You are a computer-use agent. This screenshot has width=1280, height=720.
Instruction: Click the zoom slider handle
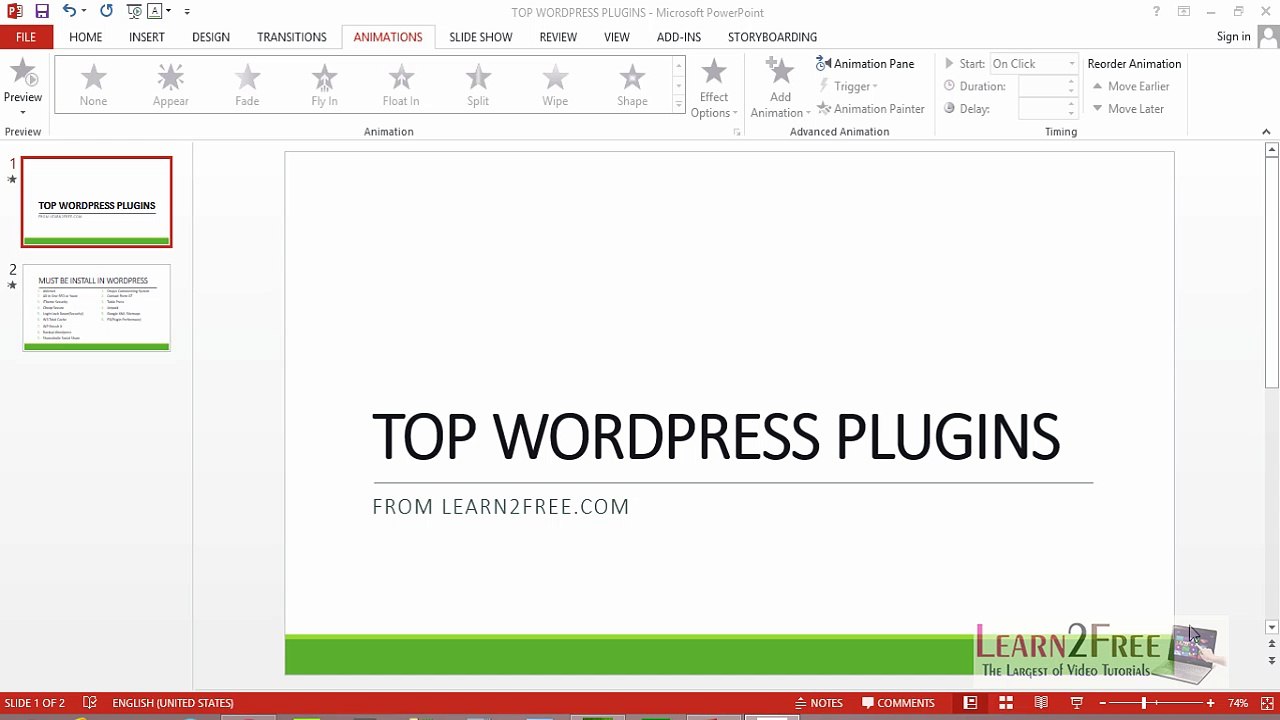click(1144, 703)
